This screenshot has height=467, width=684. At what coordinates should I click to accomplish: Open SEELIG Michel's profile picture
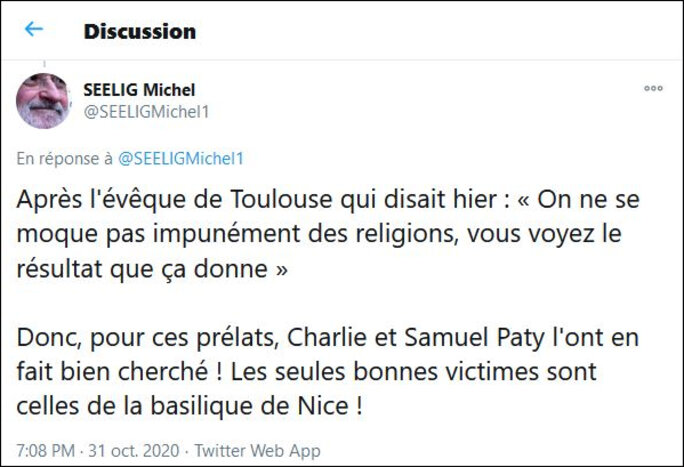tap(43, 100)
